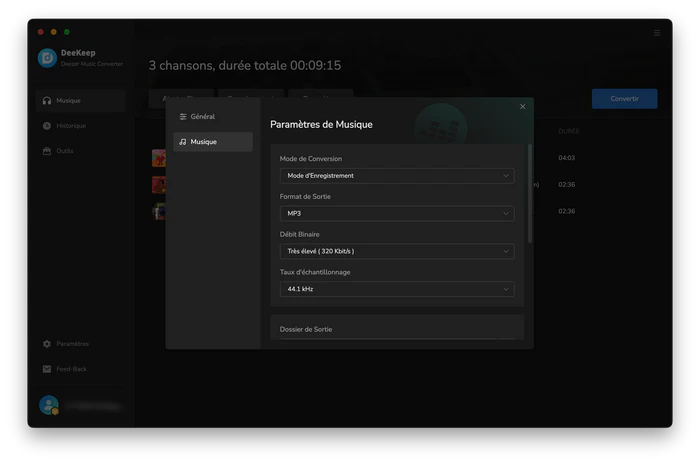The height and width of the screenshot is (464, 700).
Task: Open Feed-Back in the sidebar
Action: pyautogui.click(x=81, y=369)
